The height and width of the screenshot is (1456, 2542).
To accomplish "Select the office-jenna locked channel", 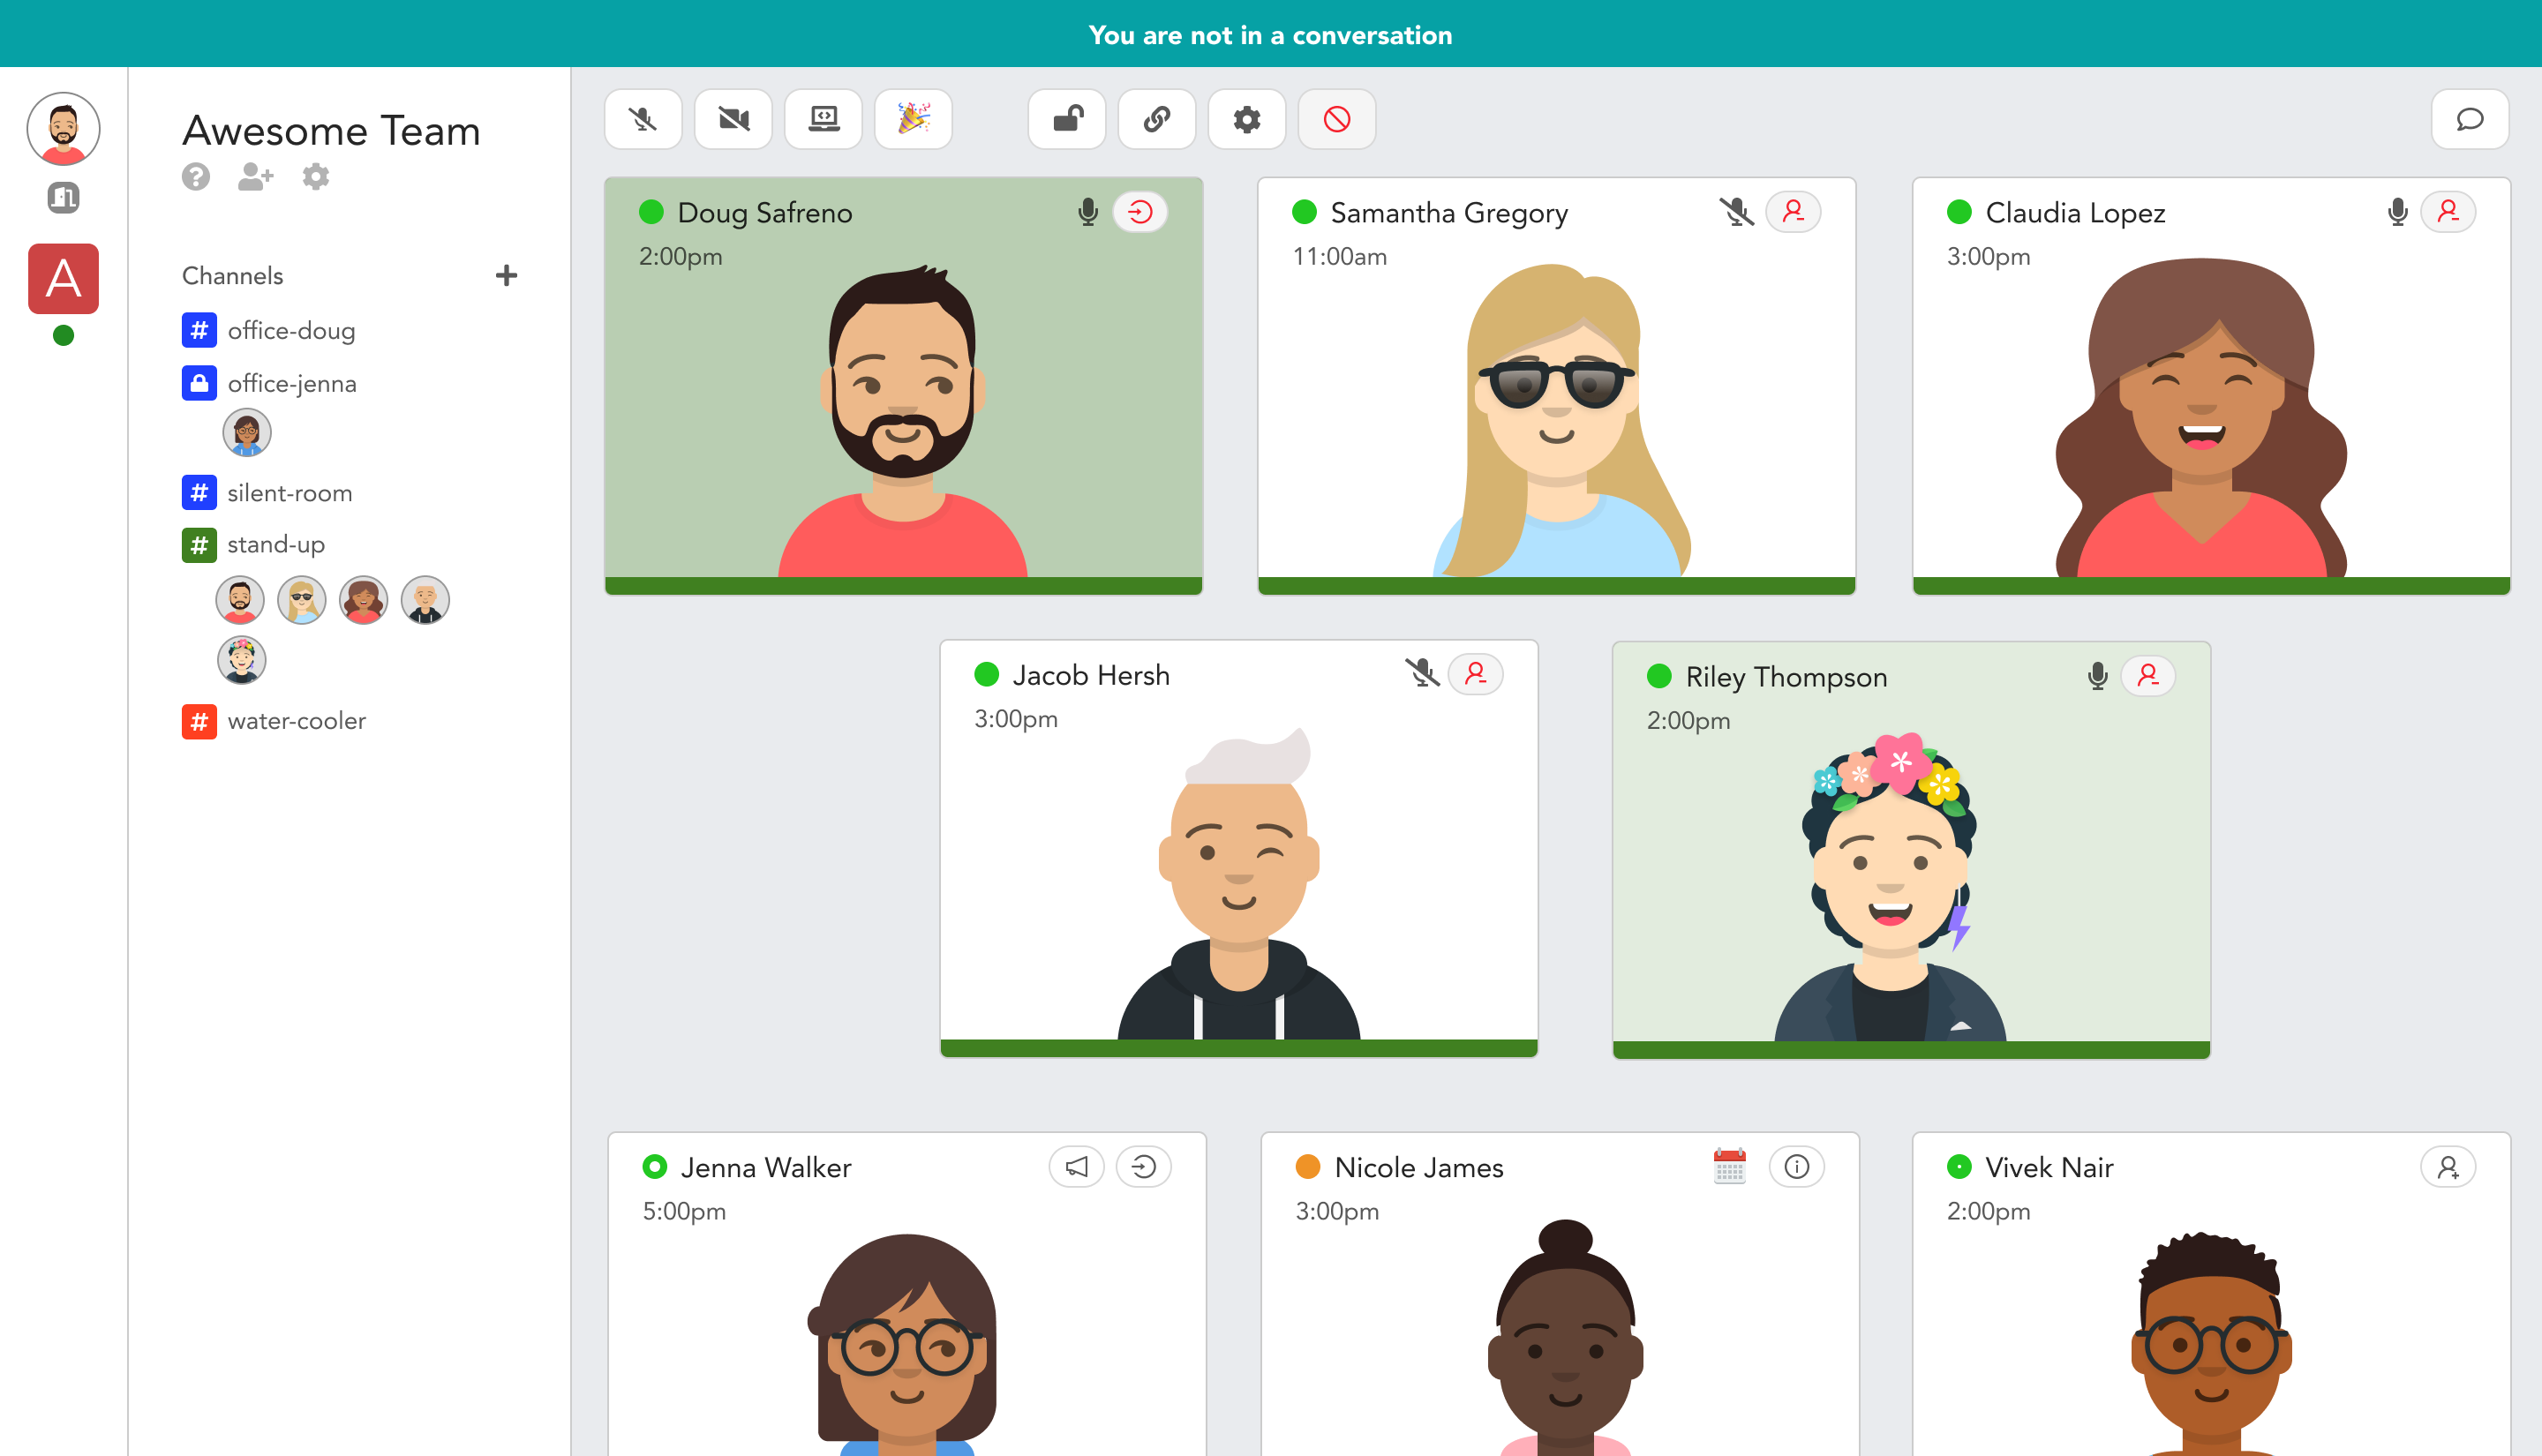I will coord(291,383).
